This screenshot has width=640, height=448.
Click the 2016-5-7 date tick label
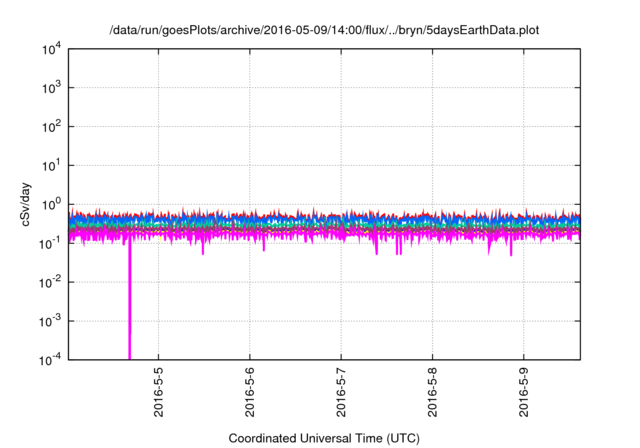pos(341,392)
